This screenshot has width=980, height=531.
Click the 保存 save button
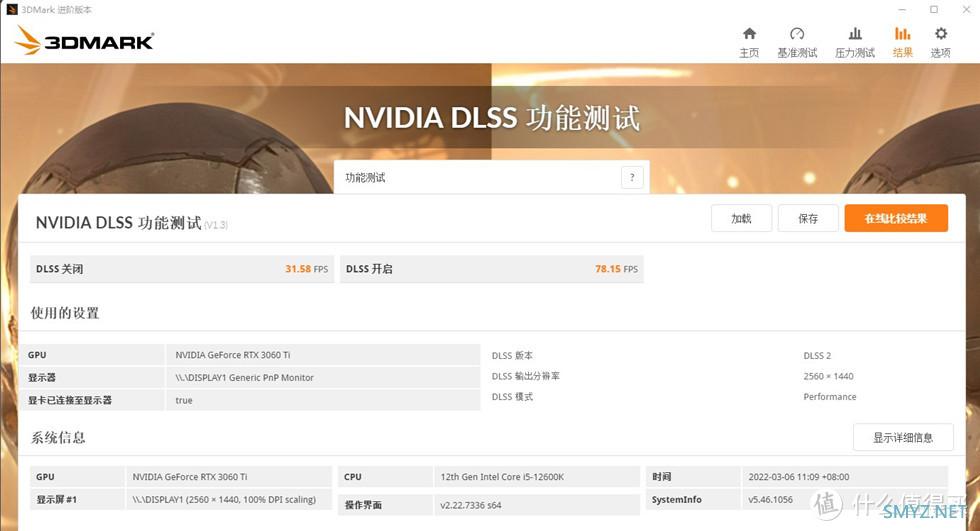(808, 219)
